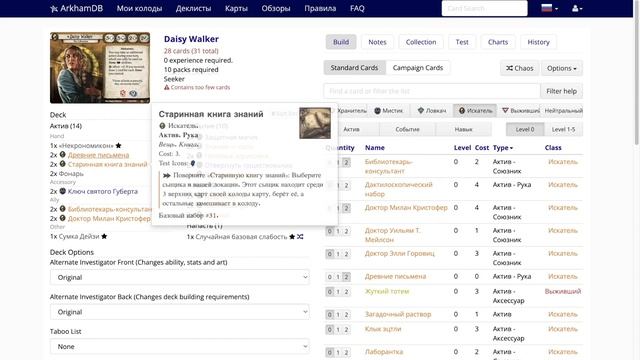Image resolution: width=640 pixels, height=360 pixels.
Task: Toggle the Искатель faction filter
Action: 475,111
